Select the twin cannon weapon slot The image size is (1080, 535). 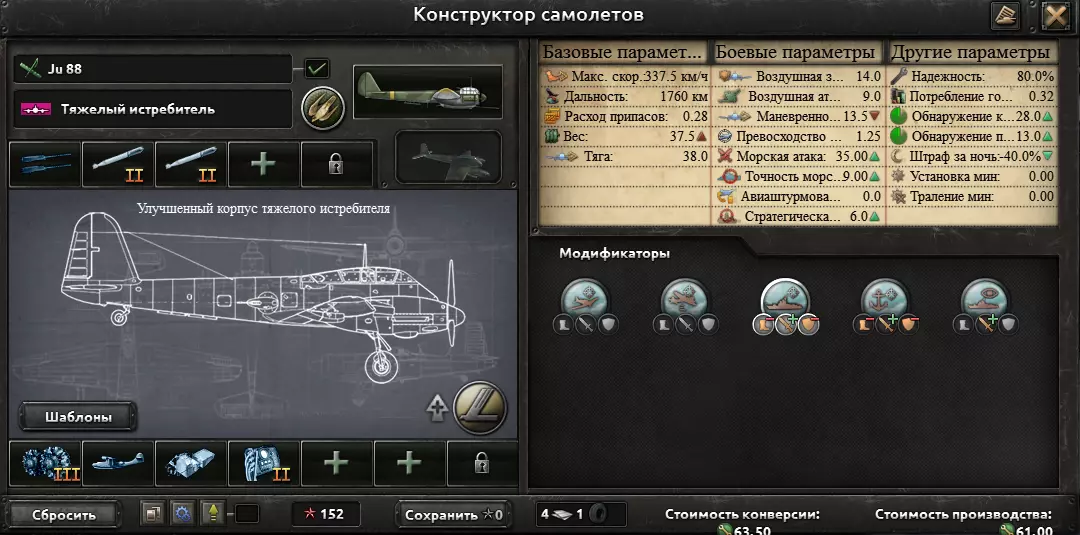45,164
